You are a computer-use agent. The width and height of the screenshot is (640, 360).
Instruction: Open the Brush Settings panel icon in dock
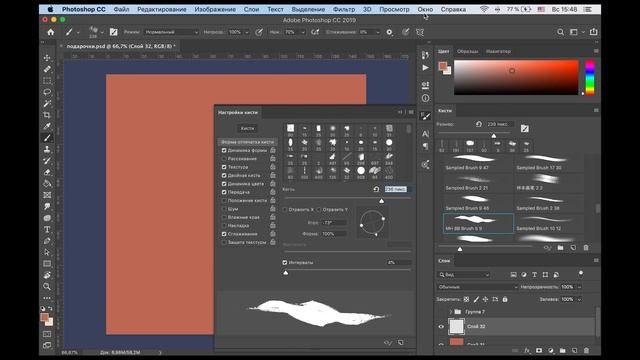click(425, 116)
